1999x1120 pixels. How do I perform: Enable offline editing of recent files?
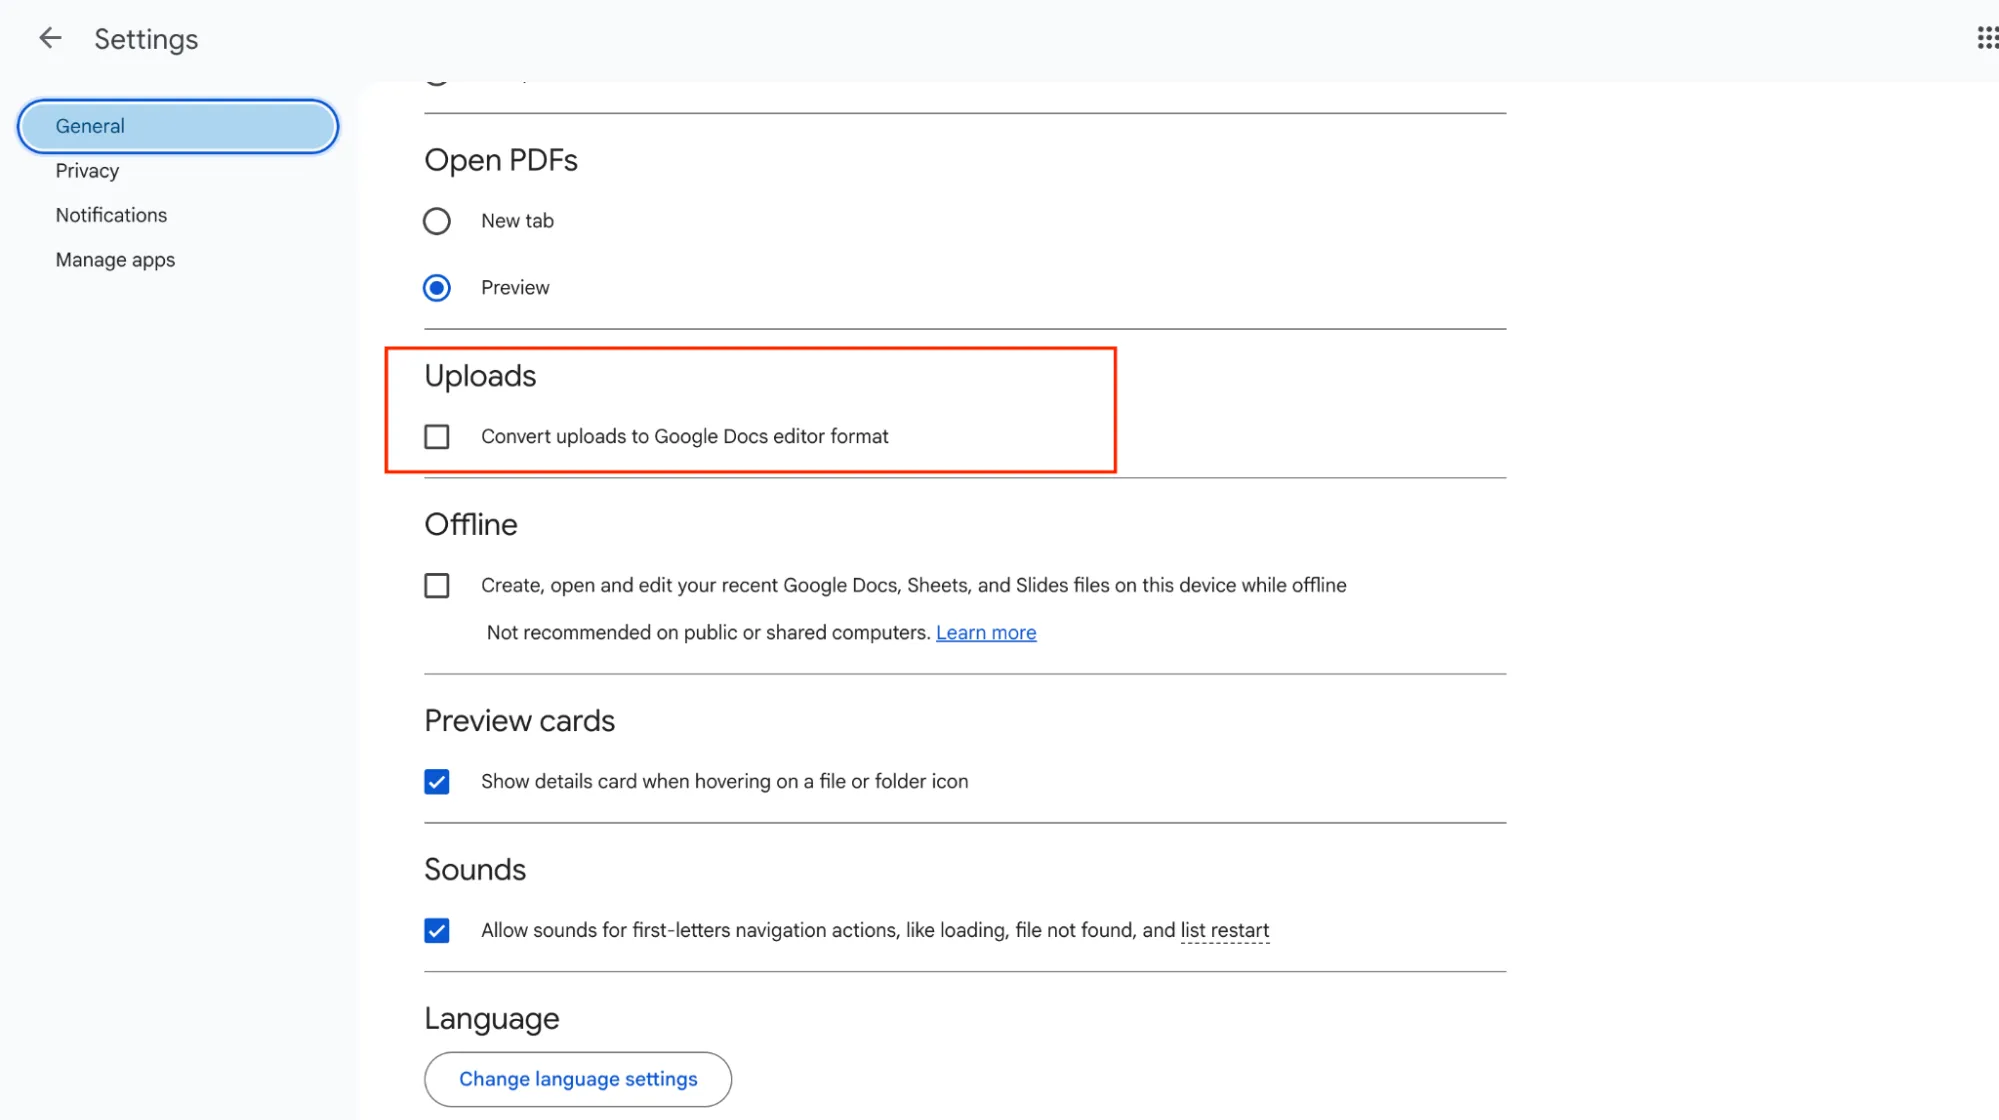click(x=437, y=585)
